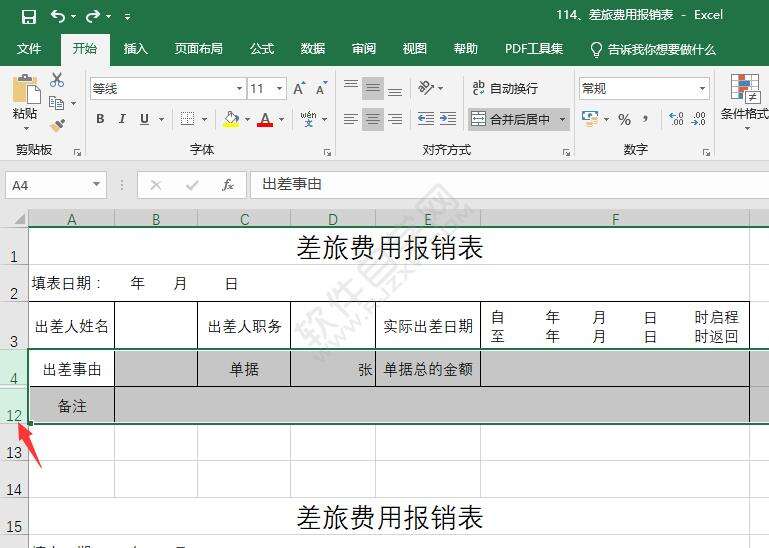Open the 公式 ribbon tab
The height and width of the screenshot is (548, 769).
coord(262,49)
